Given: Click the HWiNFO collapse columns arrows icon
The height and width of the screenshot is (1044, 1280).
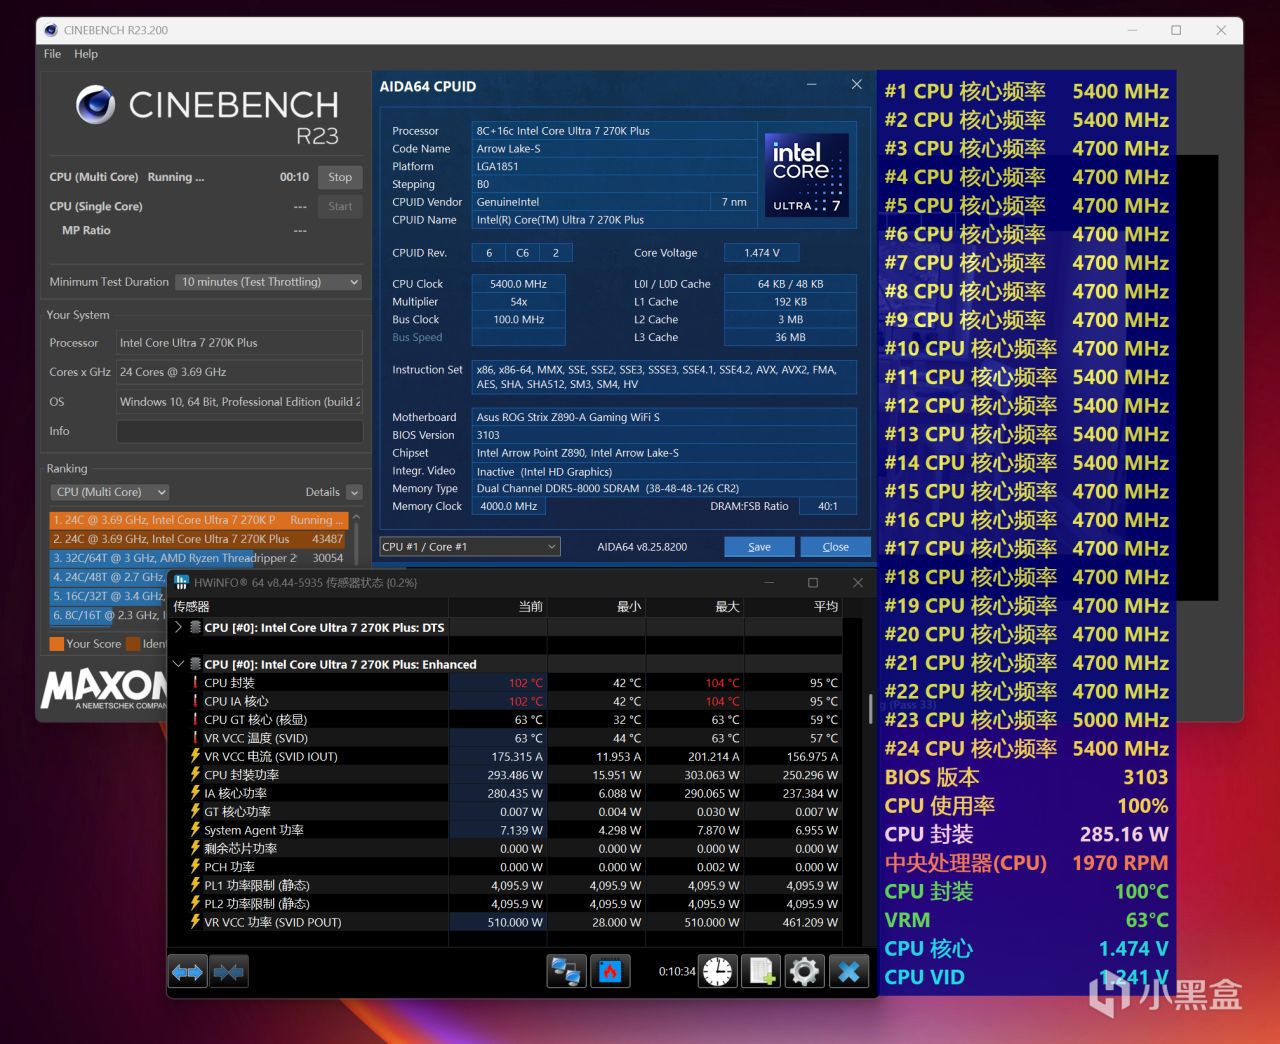Looking at the screenshot, I should click(x=228, y=971).
